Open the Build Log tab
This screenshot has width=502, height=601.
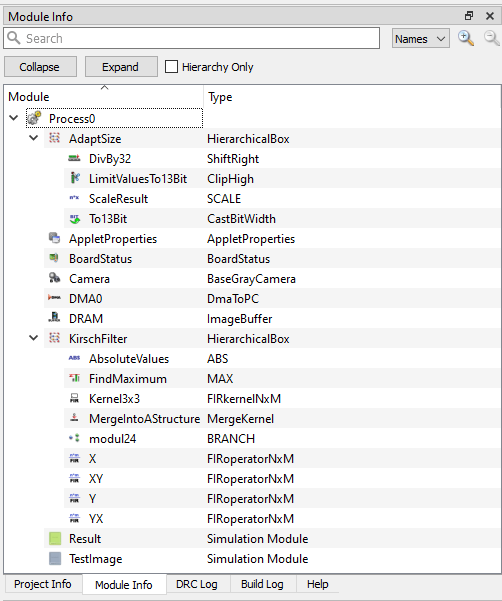click(x=262, y=584)
